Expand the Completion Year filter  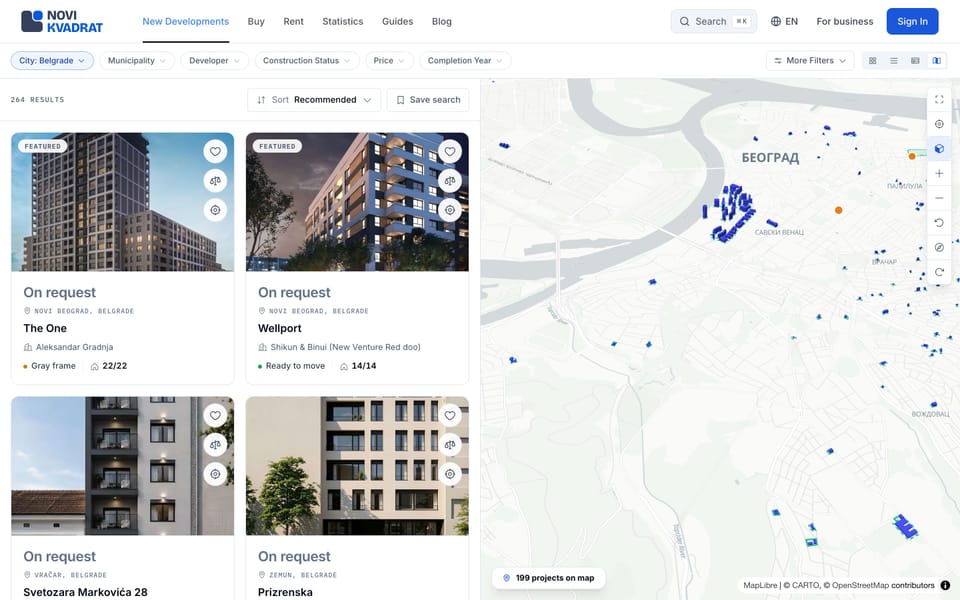coord(465,61)
